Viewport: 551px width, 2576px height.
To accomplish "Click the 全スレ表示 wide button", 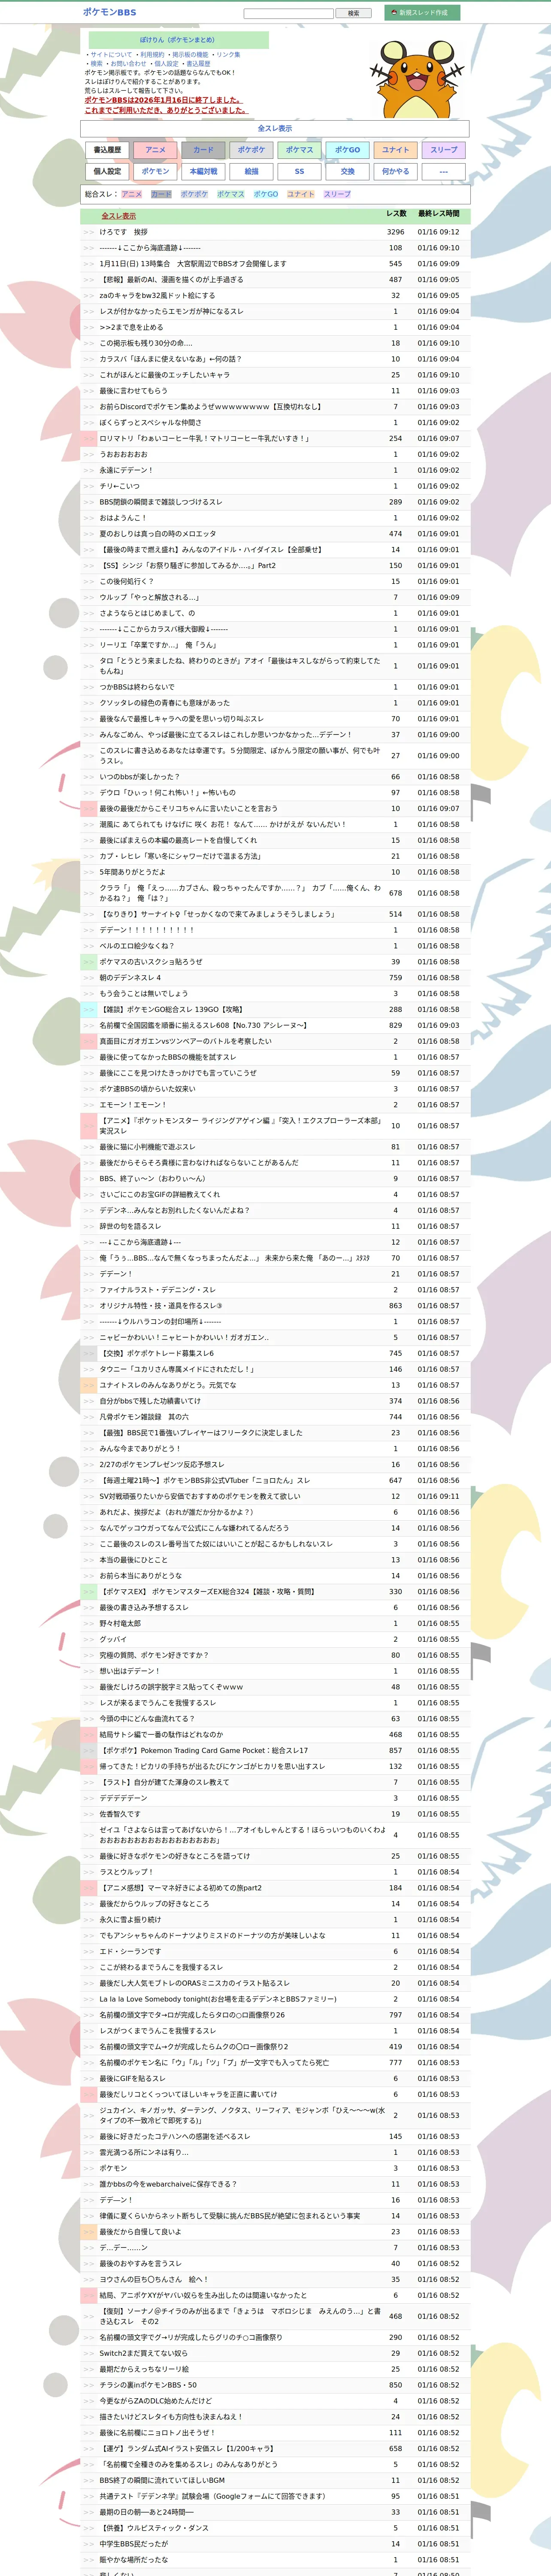I will pyautogui.click(x=275, y=129).
